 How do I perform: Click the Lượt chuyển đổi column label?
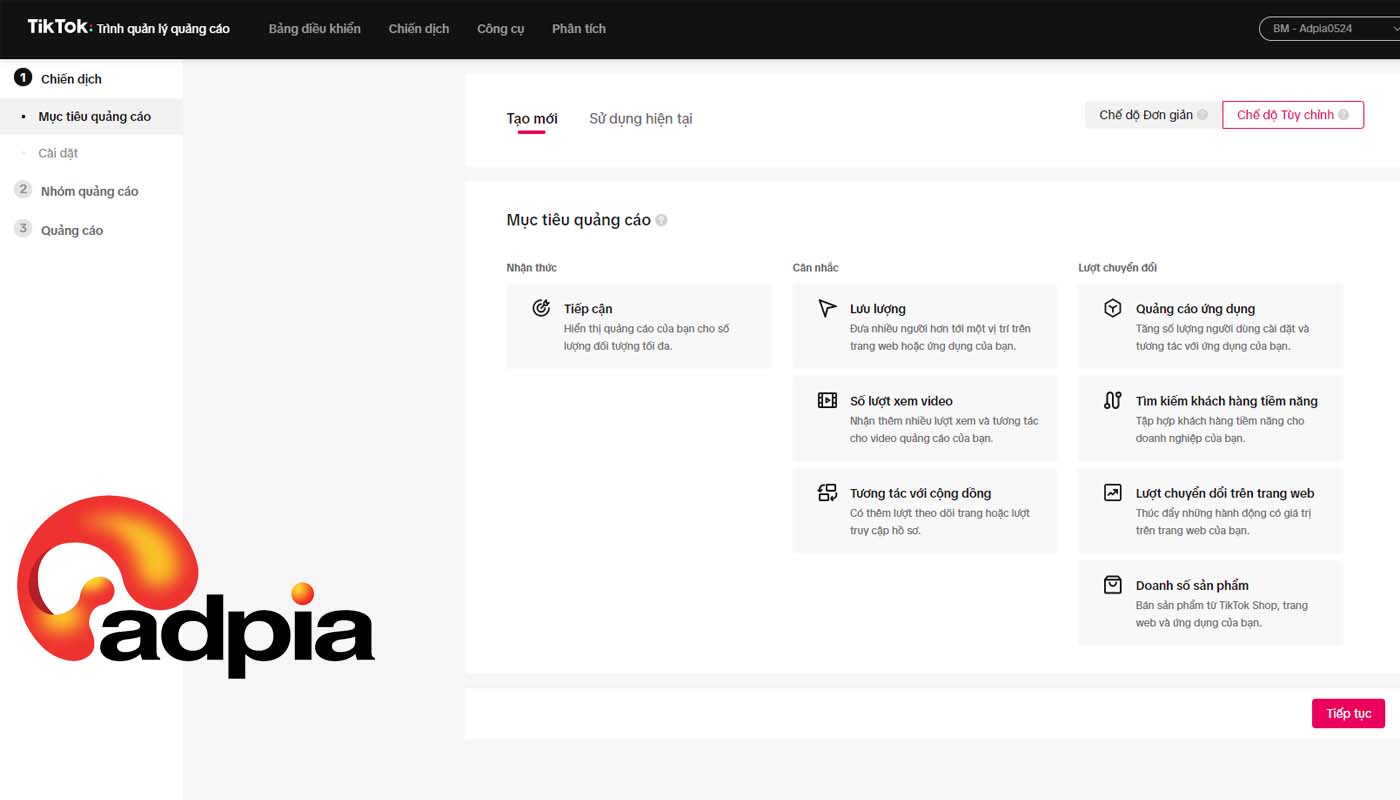coord(1118,267)
